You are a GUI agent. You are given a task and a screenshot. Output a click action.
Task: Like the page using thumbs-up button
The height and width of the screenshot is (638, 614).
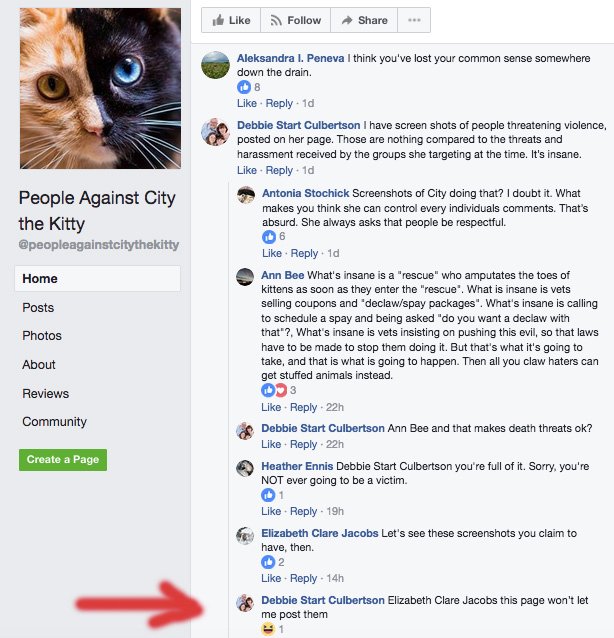(230, 20)
